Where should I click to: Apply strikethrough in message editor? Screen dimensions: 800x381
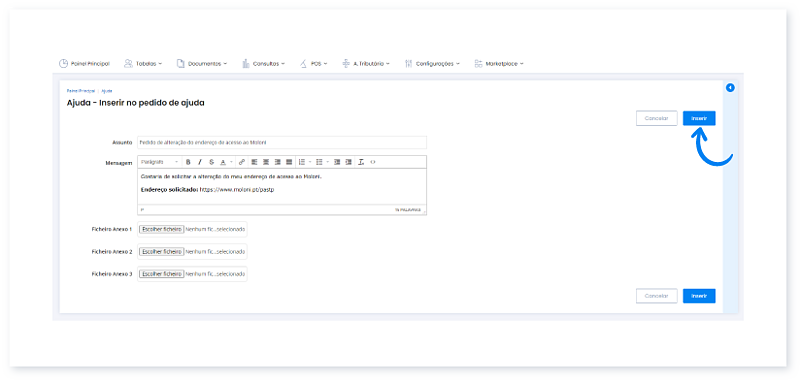pyautogui.click(x=211, y=162)
